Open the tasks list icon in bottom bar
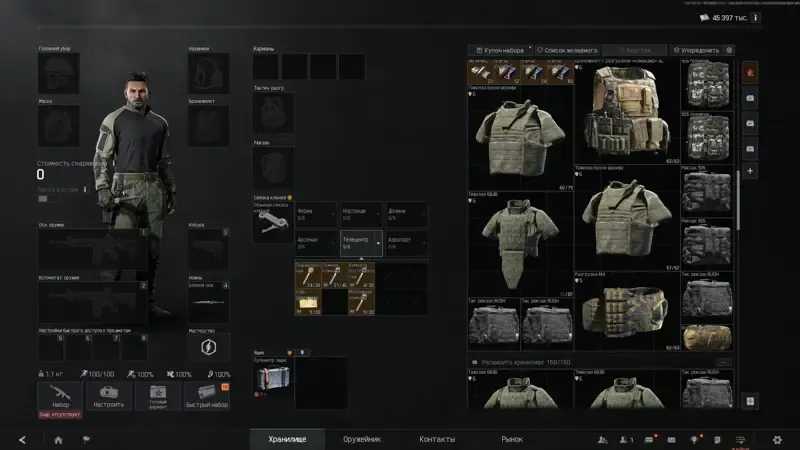800x450 pixels. (x=717, y=440)
